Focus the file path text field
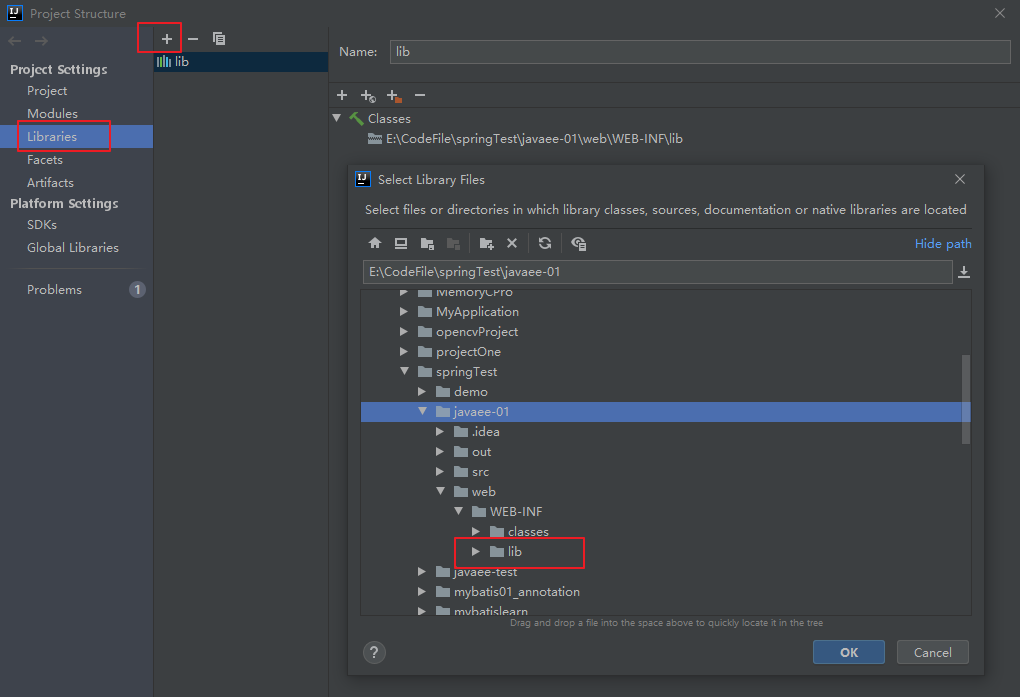This screenshot has height=697, width=1020. tap(658, 272)
